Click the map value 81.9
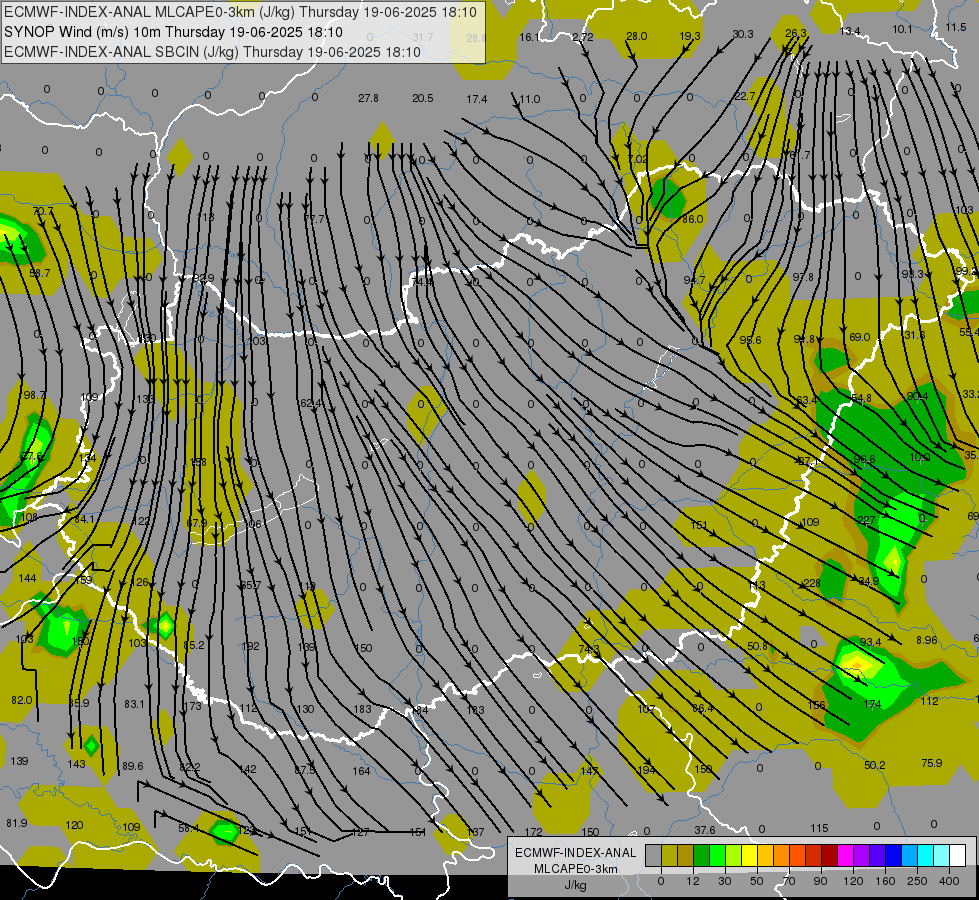 [17, 823]
